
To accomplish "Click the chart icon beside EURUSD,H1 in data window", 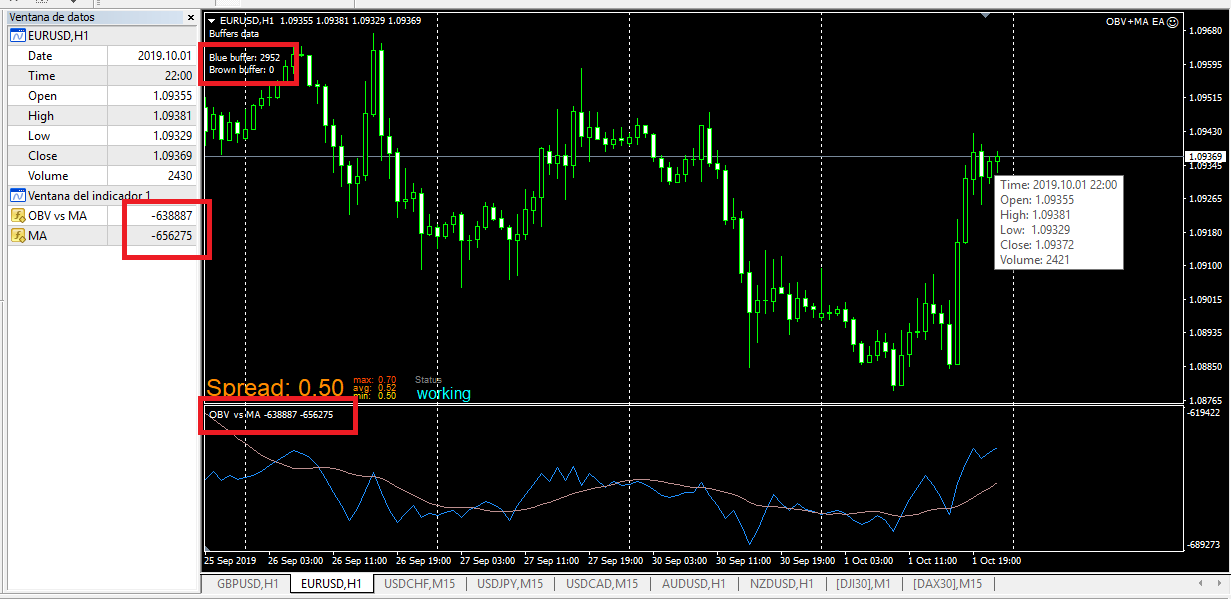I will [18, 36].
